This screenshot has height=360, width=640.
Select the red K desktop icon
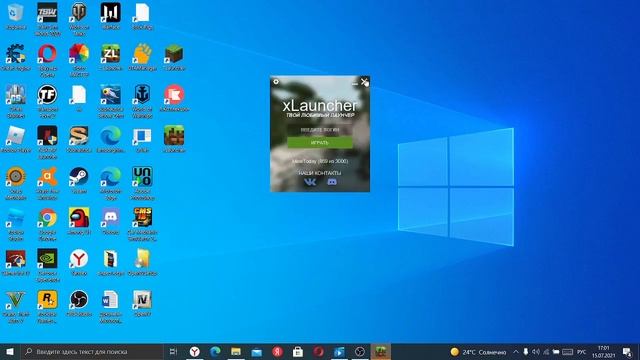pos(174,98)
